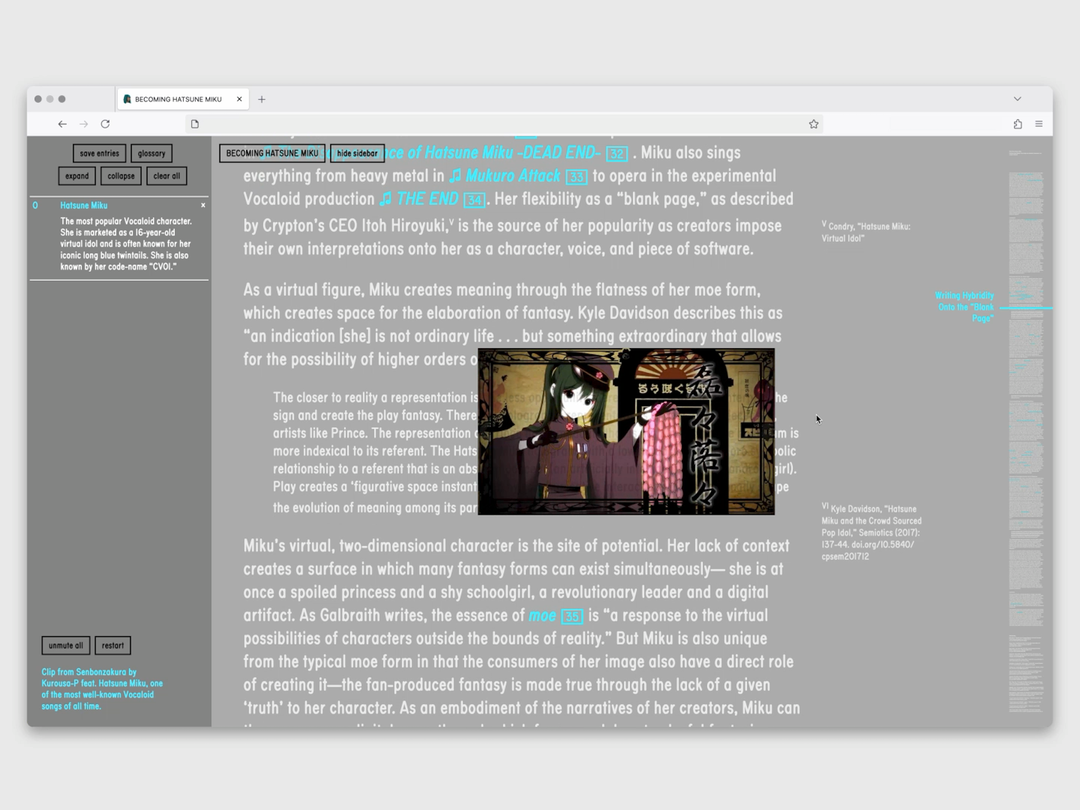Select the BECOMING HATSUNE MIKU browser tab
Viewport: 1080px width, 810px height.
(183, 99)
